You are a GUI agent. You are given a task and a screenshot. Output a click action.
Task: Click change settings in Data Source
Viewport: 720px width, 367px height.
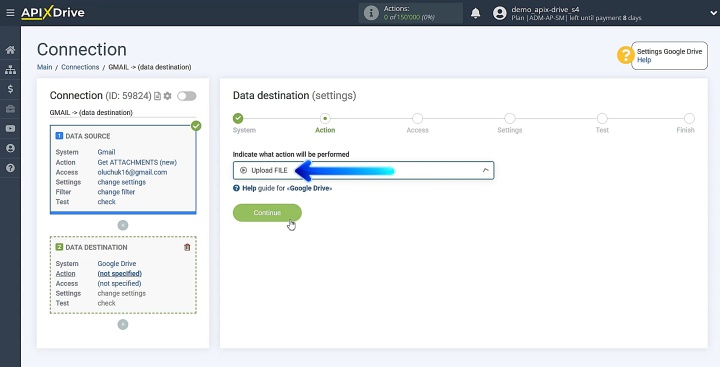pyautogui.click(x=121, y=182)
